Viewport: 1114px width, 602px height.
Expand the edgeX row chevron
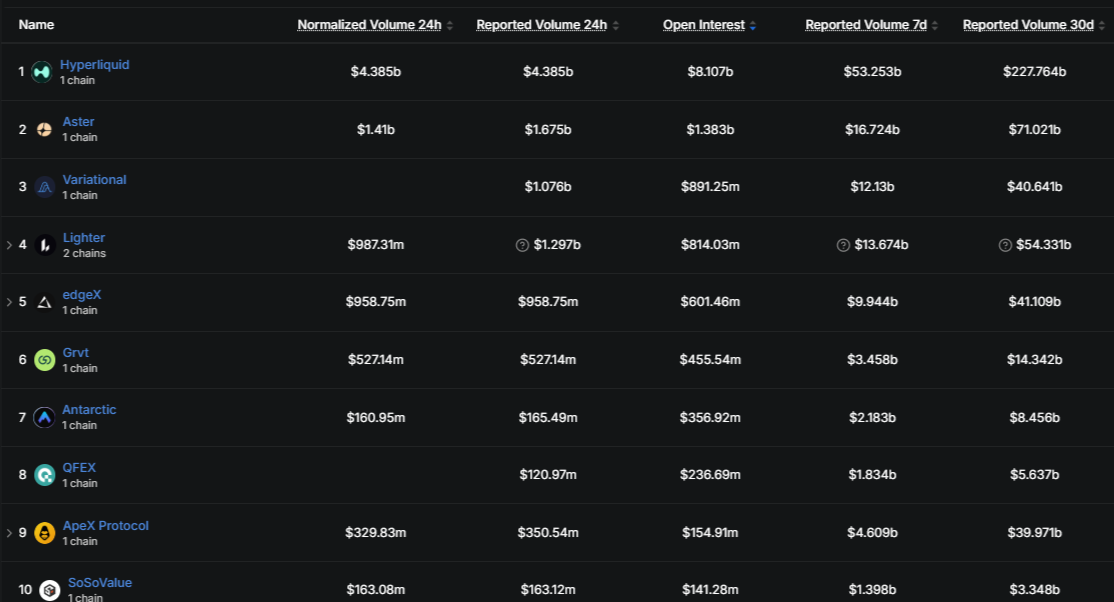[x=9, y=302]
